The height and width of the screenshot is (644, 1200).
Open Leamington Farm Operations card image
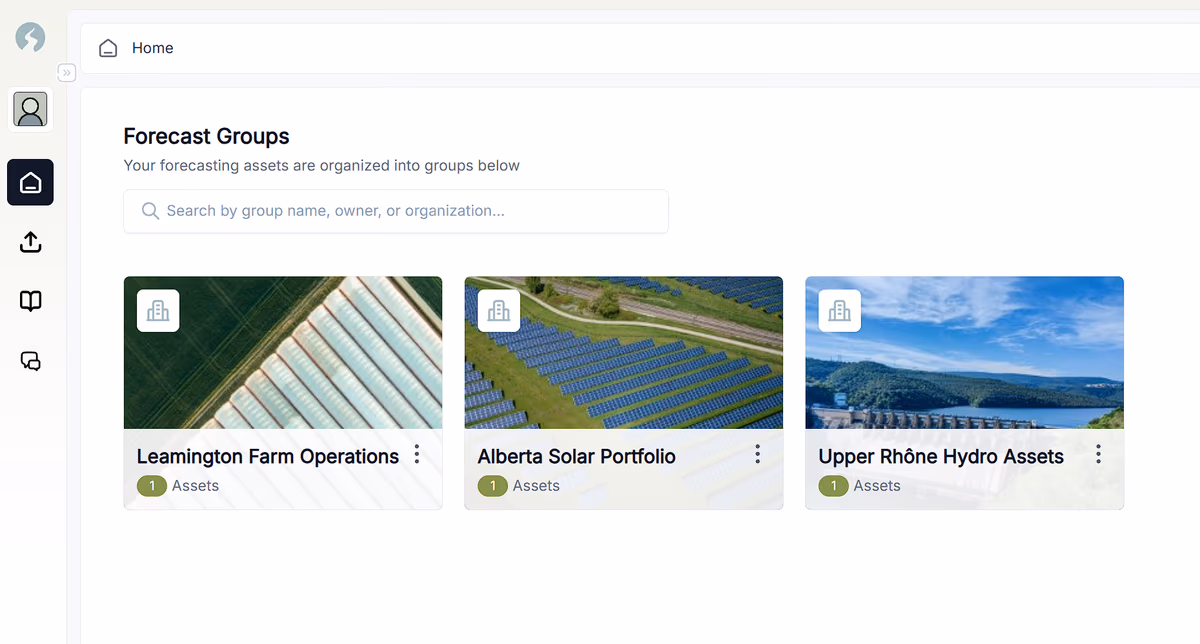[x=283, y=353]
